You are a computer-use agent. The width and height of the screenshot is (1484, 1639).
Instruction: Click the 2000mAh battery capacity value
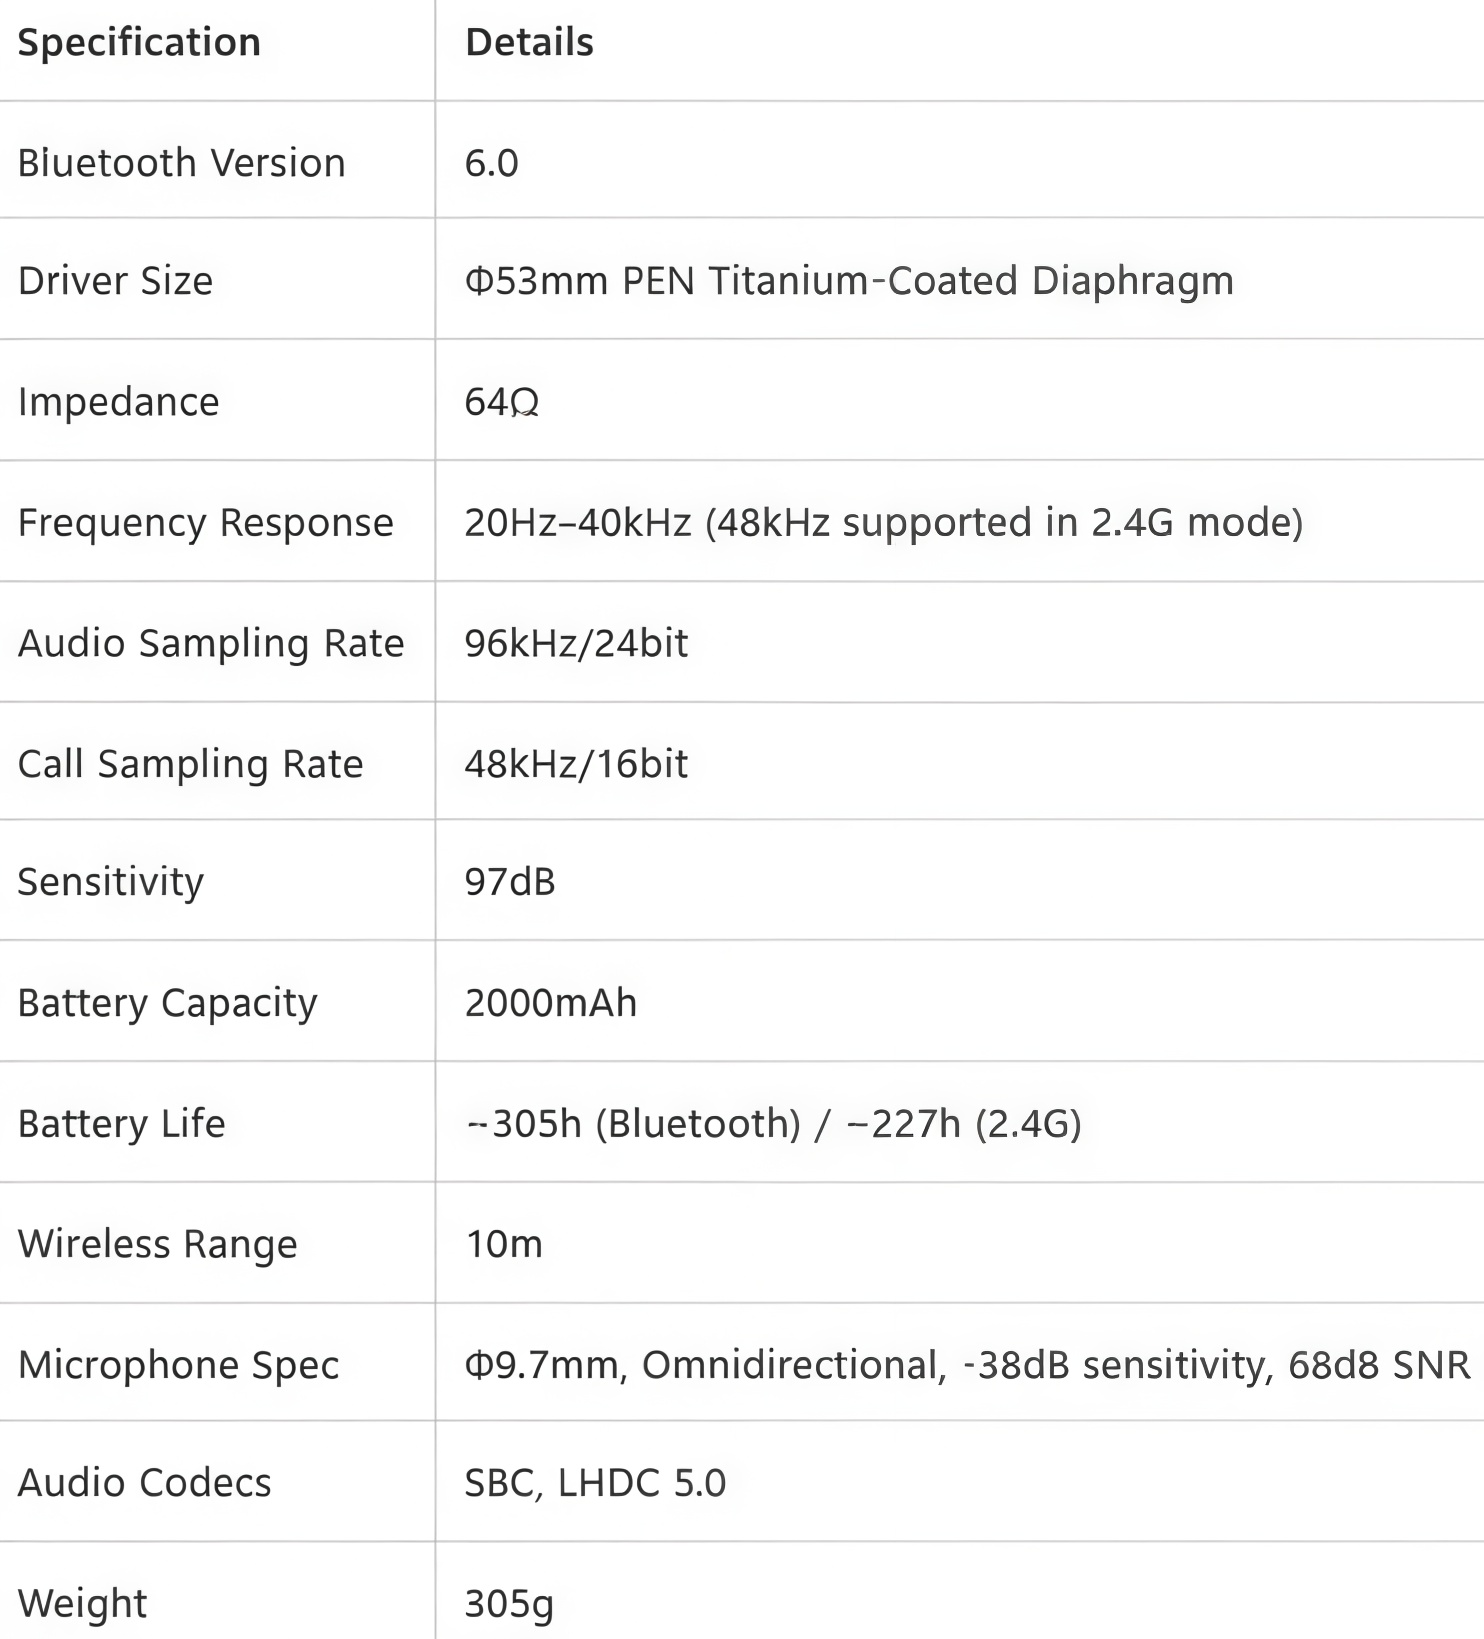550,1003
